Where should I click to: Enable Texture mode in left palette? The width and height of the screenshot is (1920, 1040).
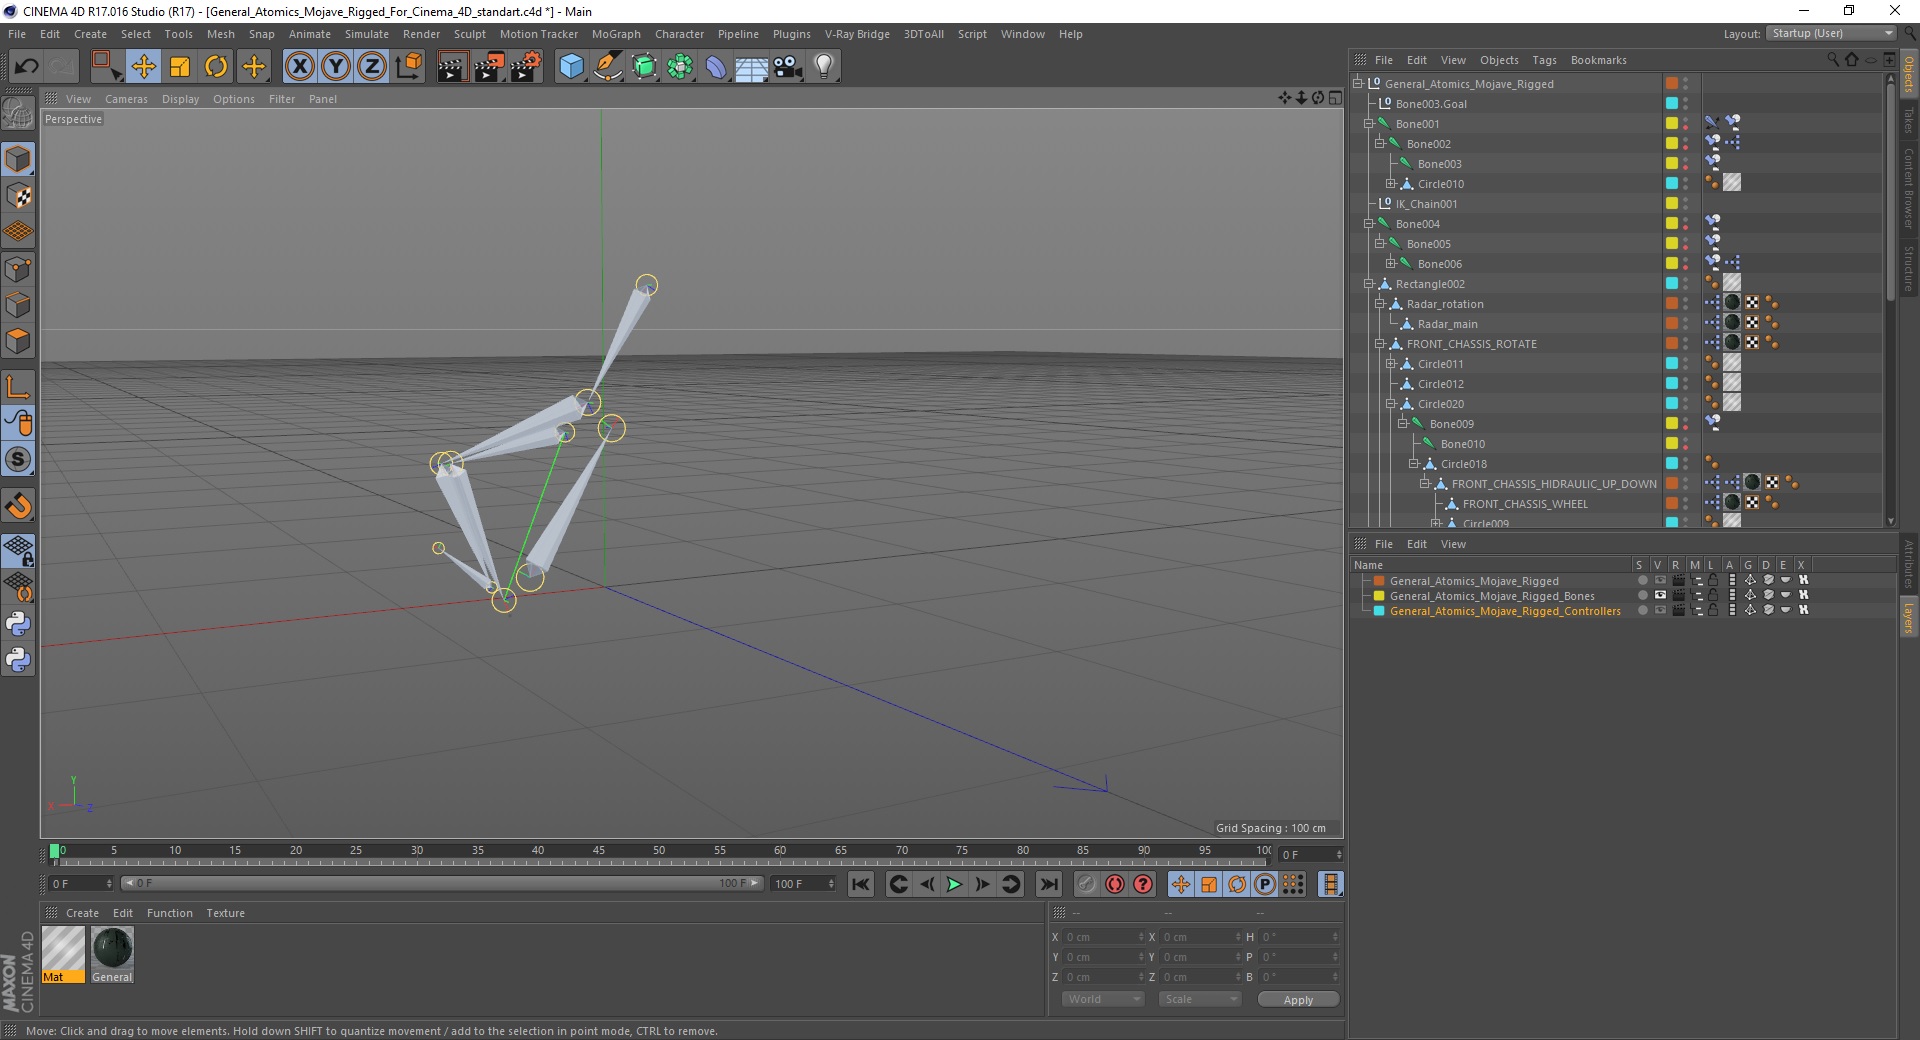[18, 196]
